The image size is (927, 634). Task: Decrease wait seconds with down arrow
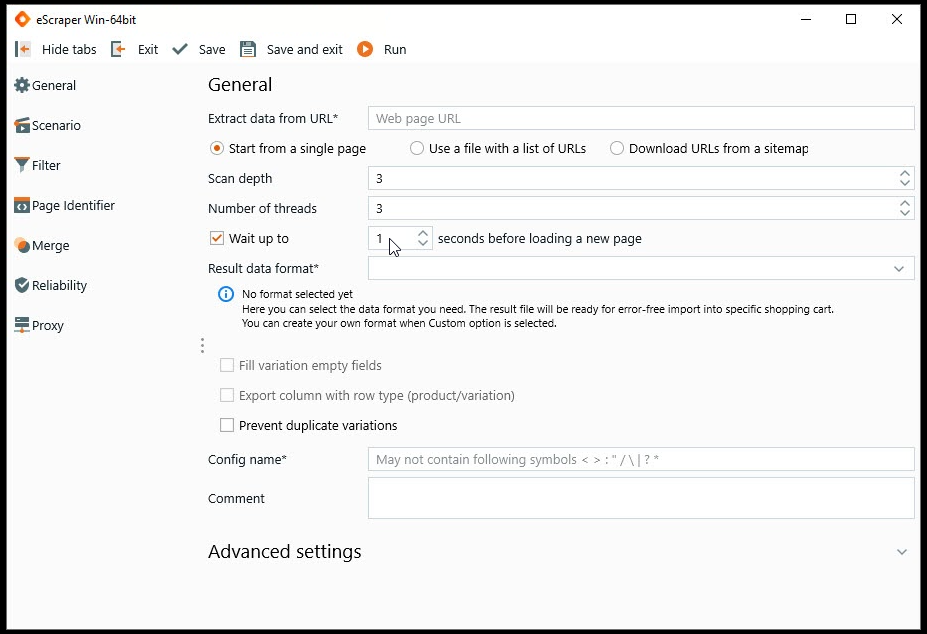click(x=423, y=244)
